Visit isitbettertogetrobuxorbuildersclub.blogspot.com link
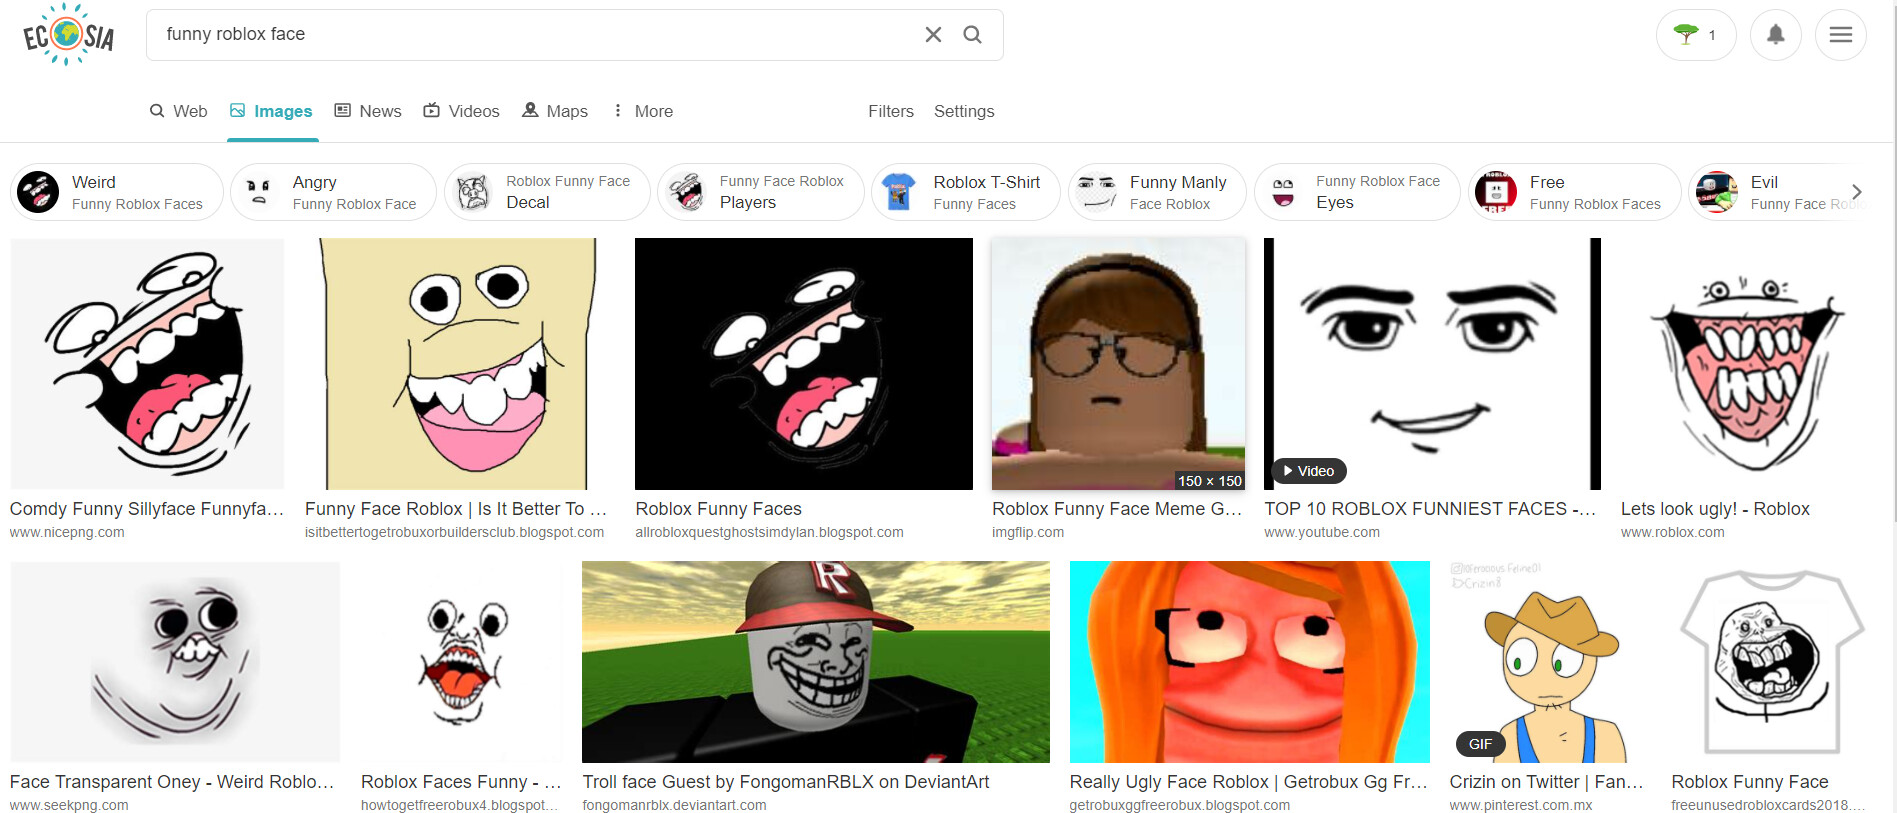The width and height of the screenshot is (1897, 813). pos(455,533)
